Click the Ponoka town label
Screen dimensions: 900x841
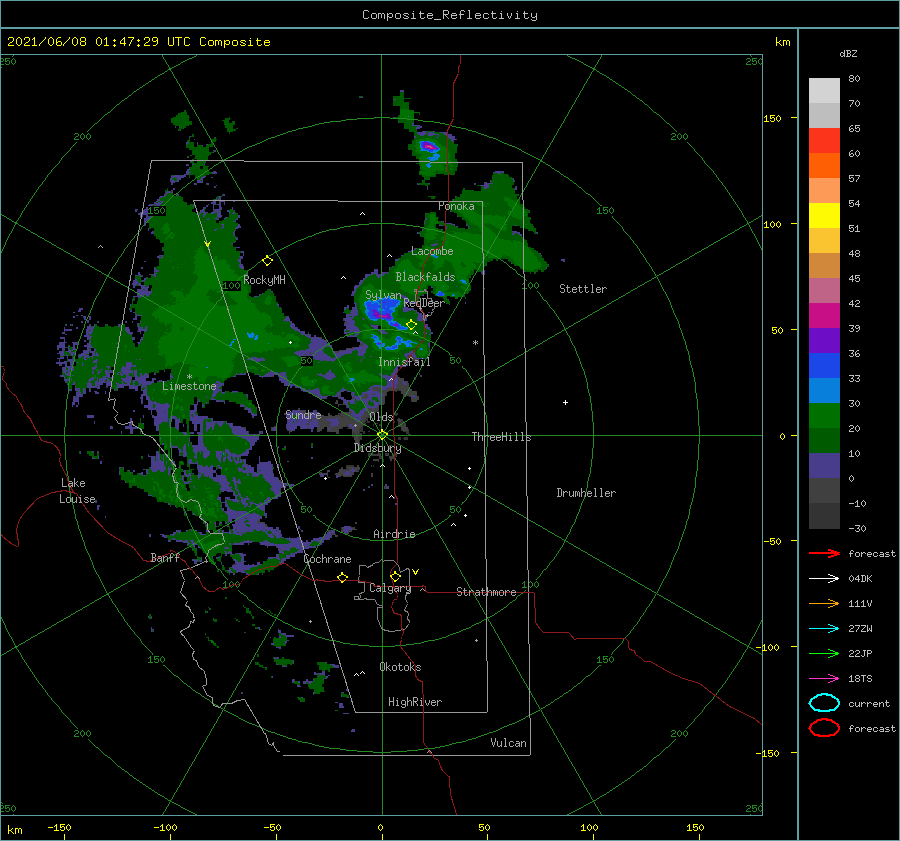click(x=456, y=206)
